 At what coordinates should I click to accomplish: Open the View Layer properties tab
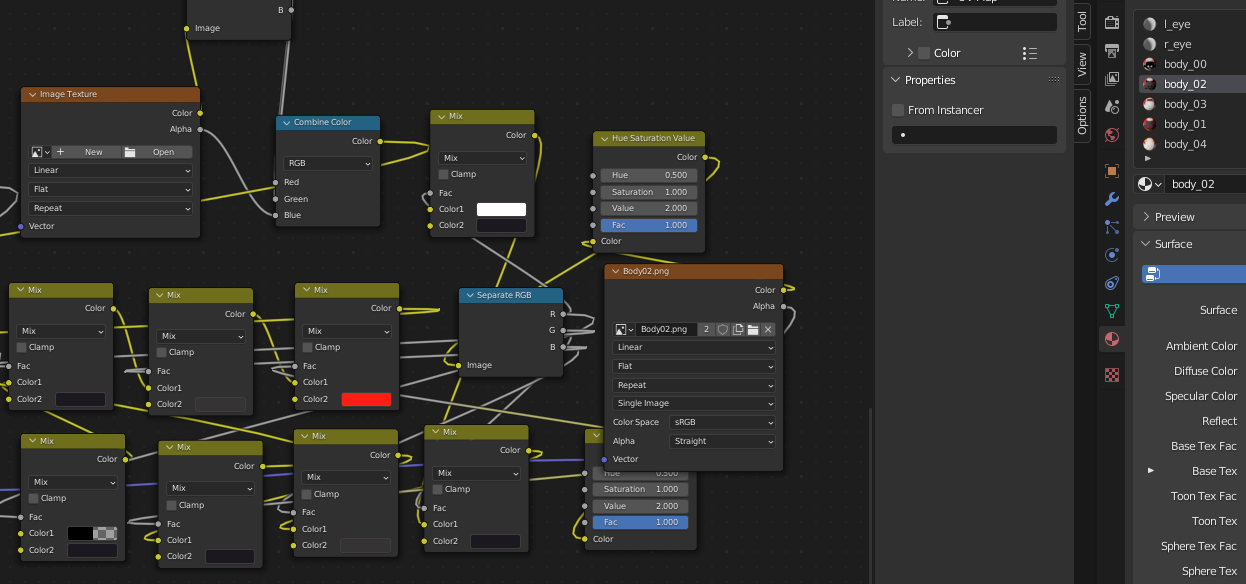click(1112, 78)
